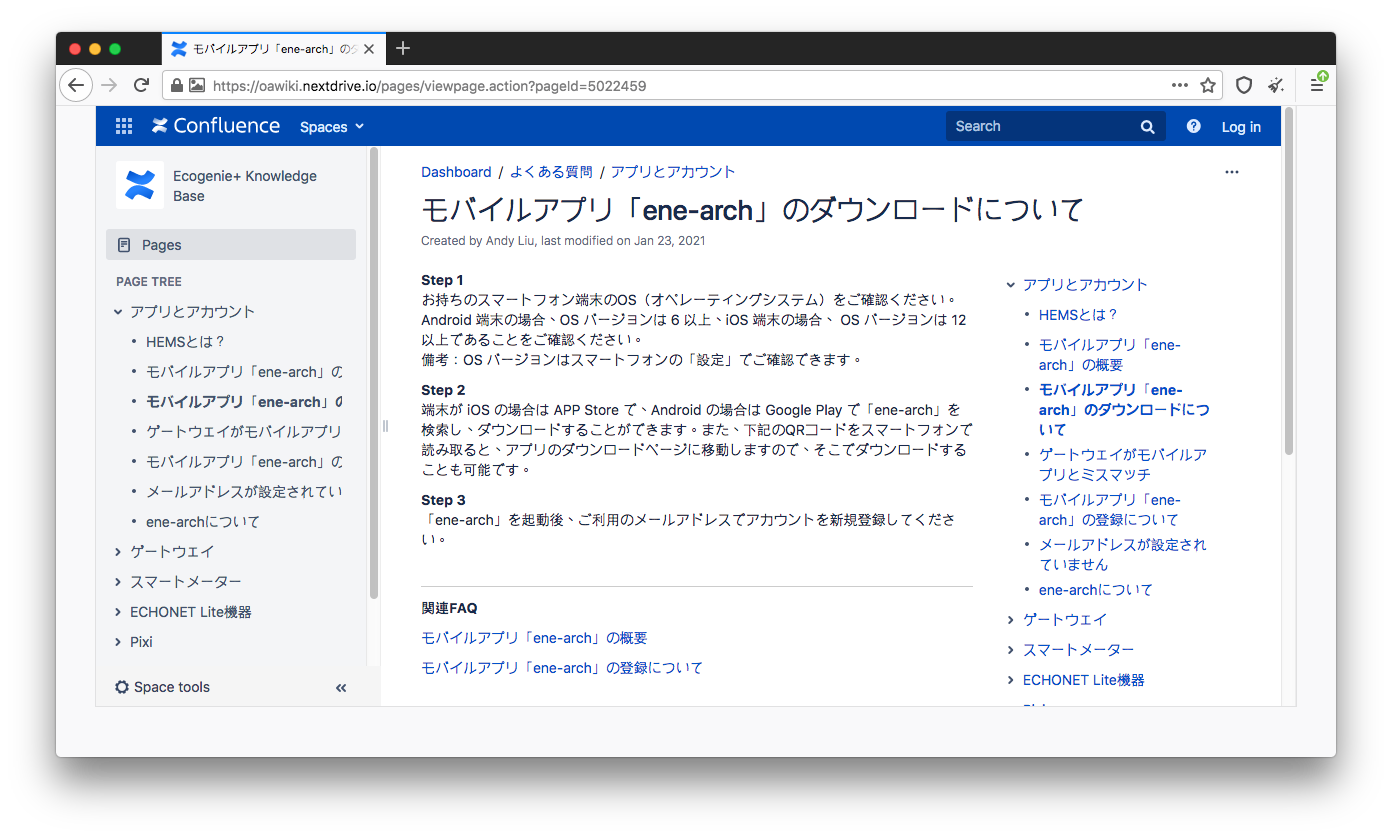
Task: Open メールアドレスが設定されてい in the left page tree
Action: (x=244, y=492)
